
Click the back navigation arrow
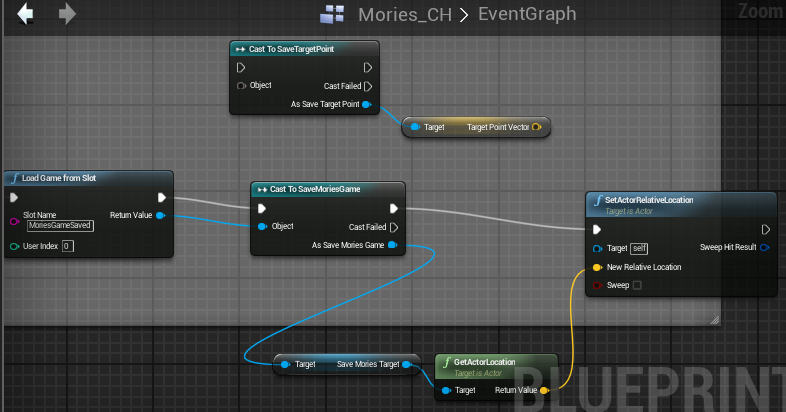pos(25,14)
